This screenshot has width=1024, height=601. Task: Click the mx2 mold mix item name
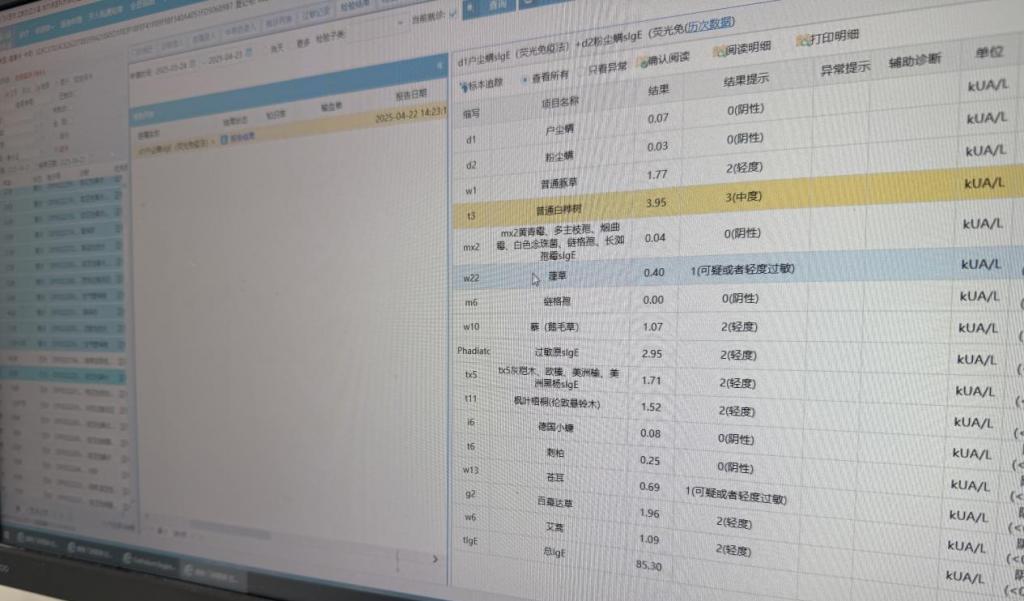pos(560,241)
